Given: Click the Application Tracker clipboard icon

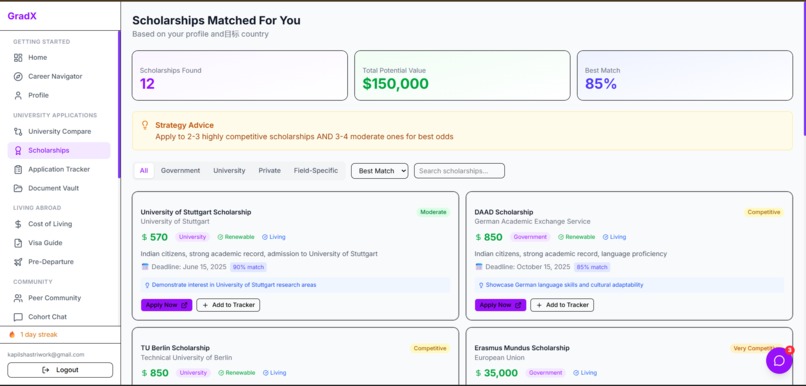Looking at the screenshot, I should (x=18, y=170).
